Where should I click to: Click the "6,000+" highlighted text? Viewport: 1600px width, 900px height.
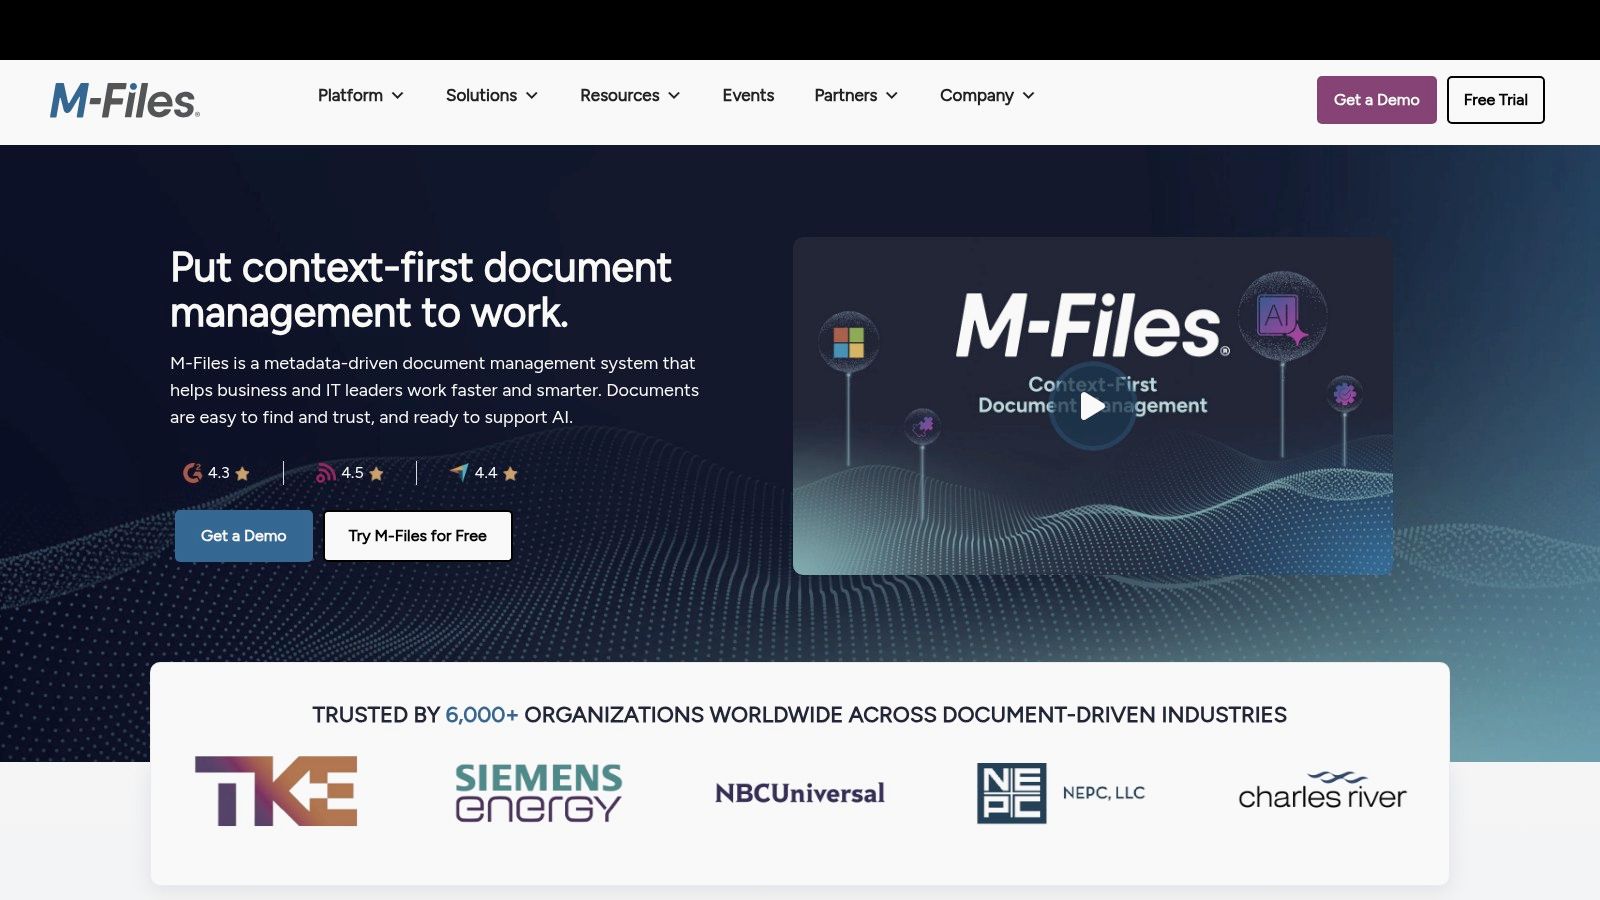pyautogui.click(x=482, y=715)
